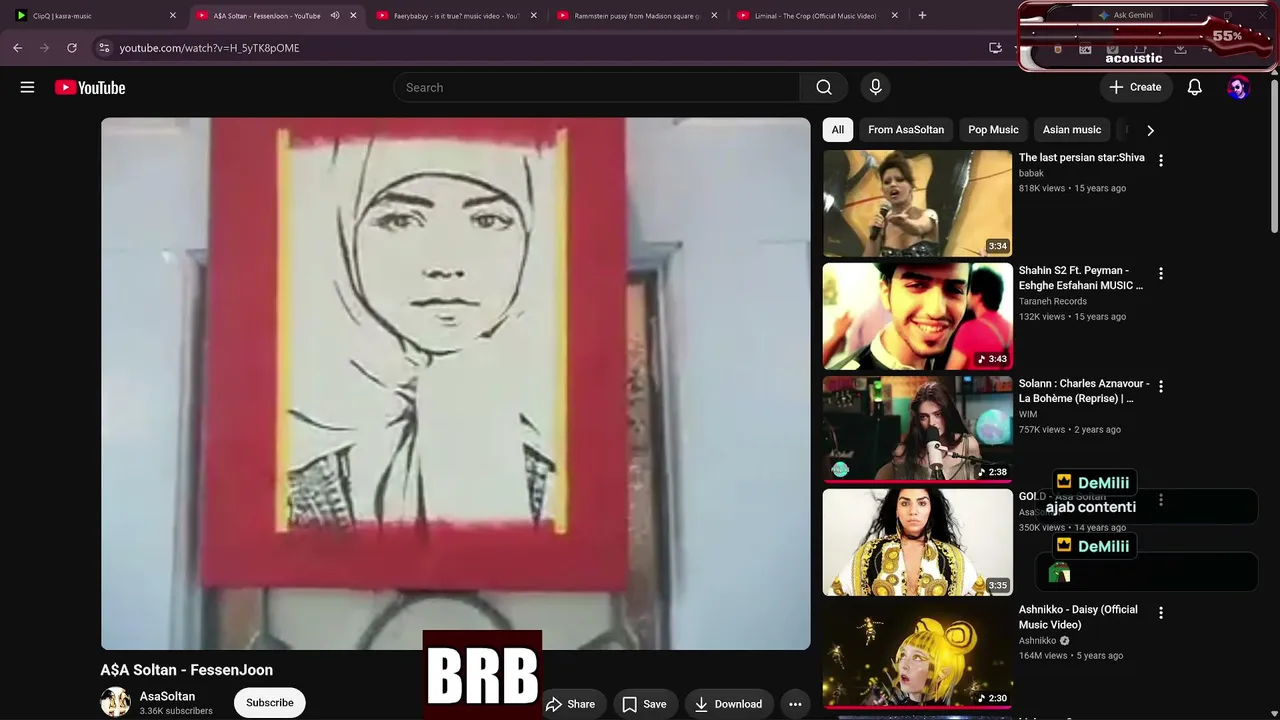1280x720 pixels.
Task: Open AsaSoltan channel avatar
Action: pos(115,702)
